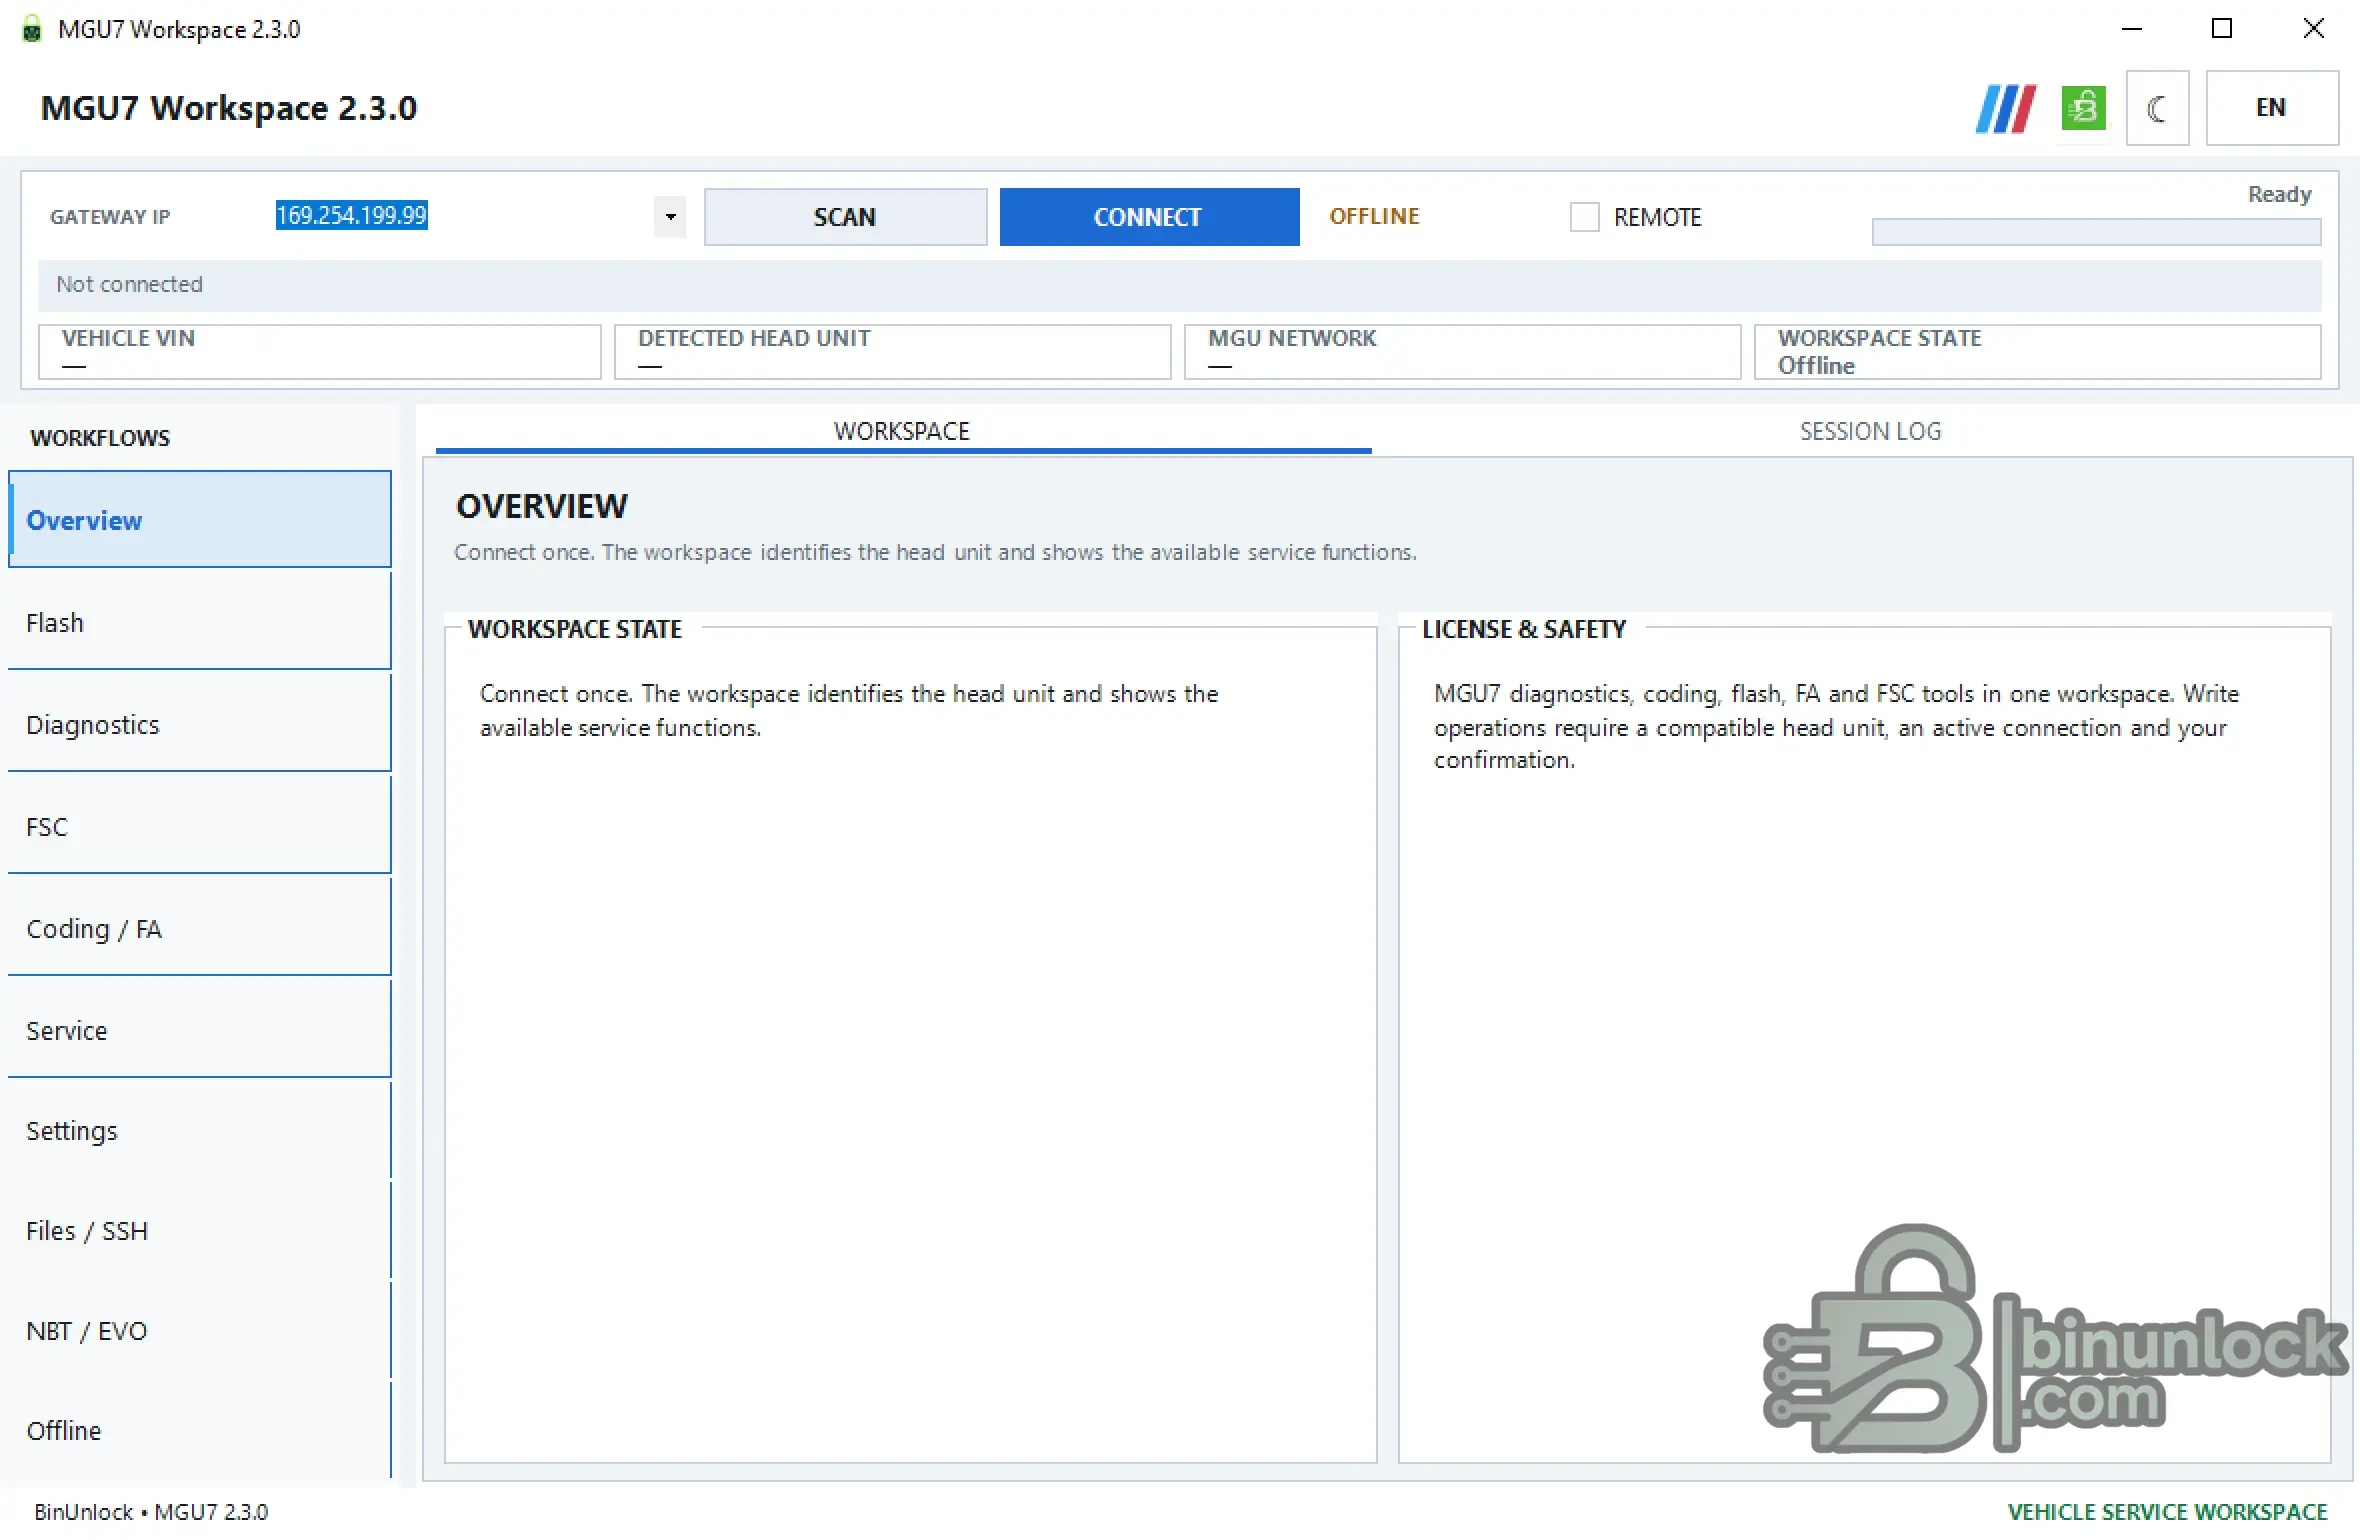Click the Not connected status bar

pyautogui.click(x=1180, y=285)
